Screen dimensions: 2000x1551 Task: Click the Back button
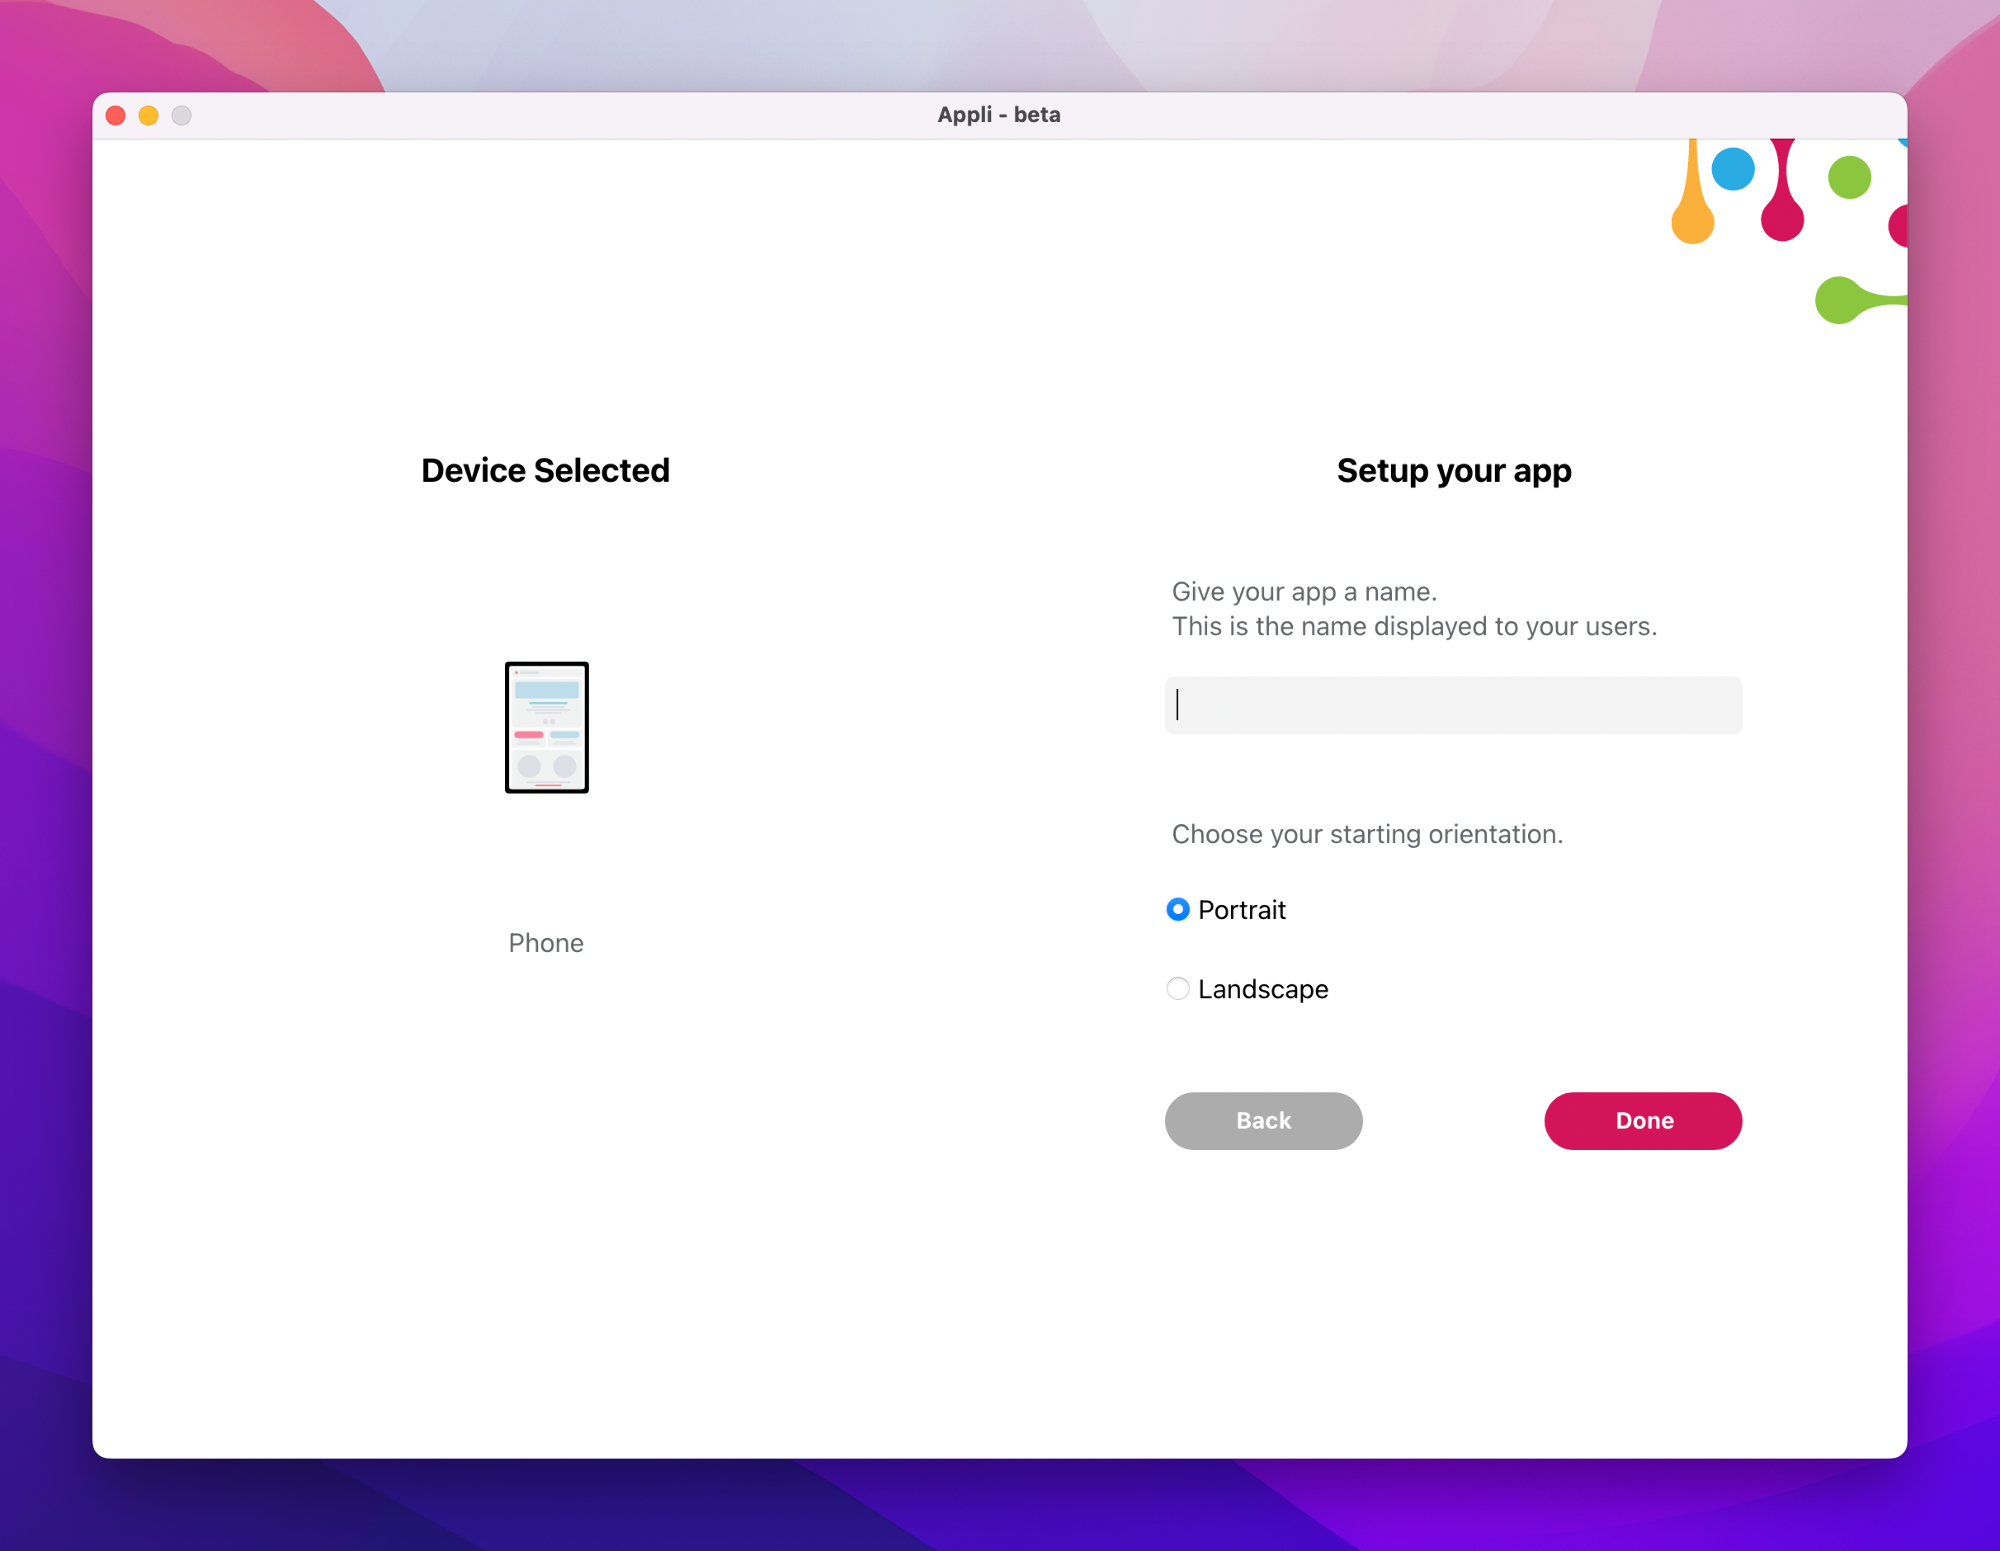coord(1263,1120)
